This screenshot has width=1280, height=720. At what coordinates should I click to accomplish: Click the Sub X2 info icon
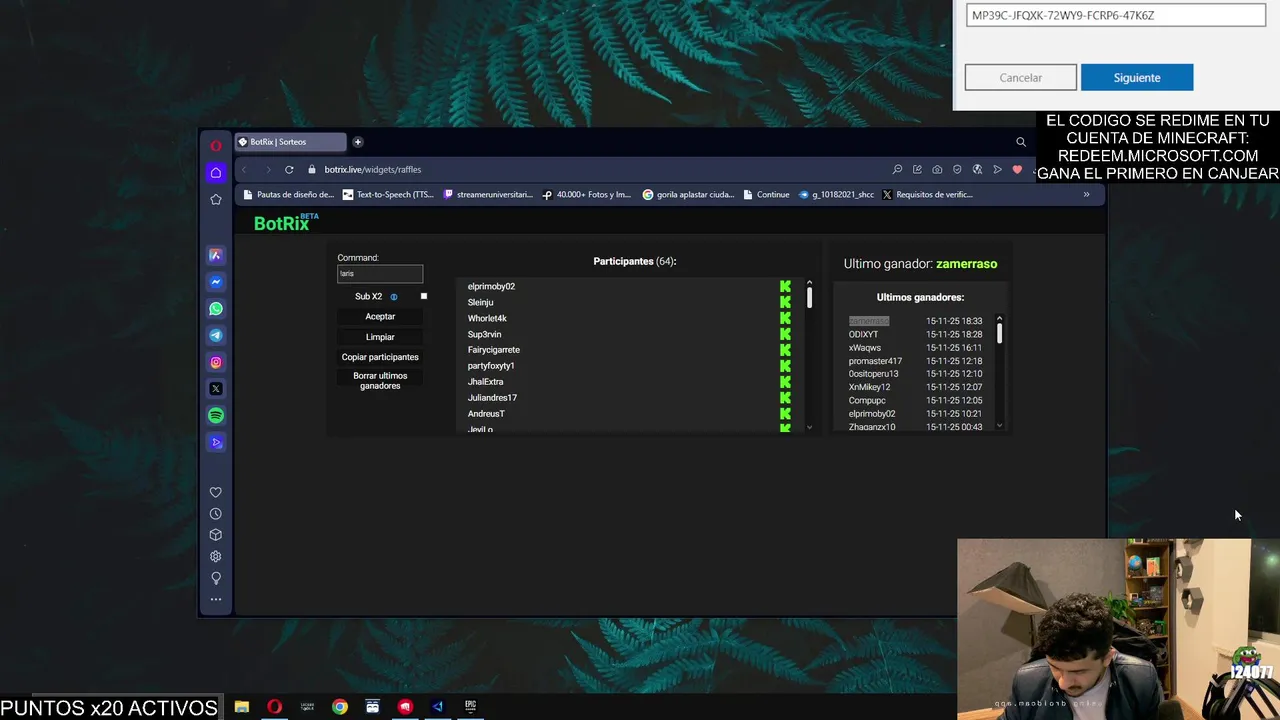(x=394, y=297)
